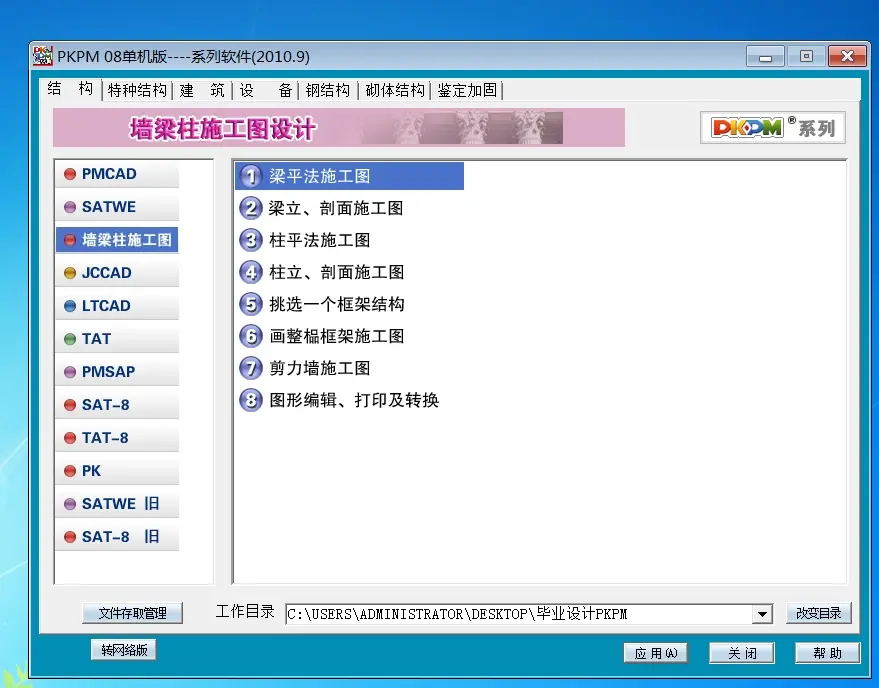This screenshot has width=879, height=688.
Task: Open the PMCAD module
Action: pyautogui.click(x=117, y=174)
